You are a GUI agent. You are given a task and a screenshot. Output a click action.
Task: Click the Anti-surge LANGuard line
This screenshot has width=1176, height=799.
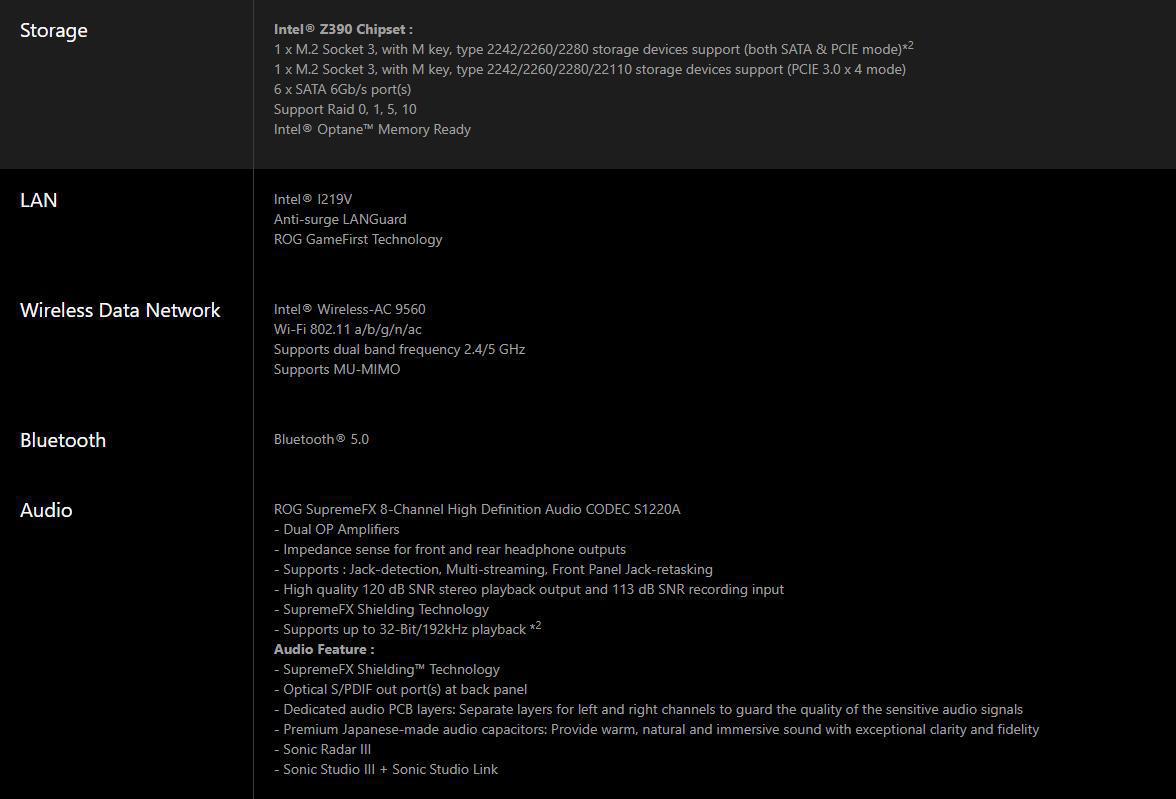[x=340, y=220]
